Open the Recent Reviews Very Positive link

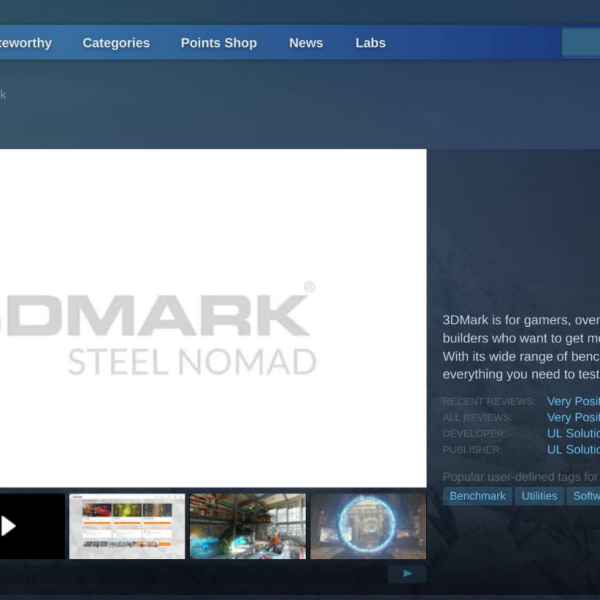573,401
